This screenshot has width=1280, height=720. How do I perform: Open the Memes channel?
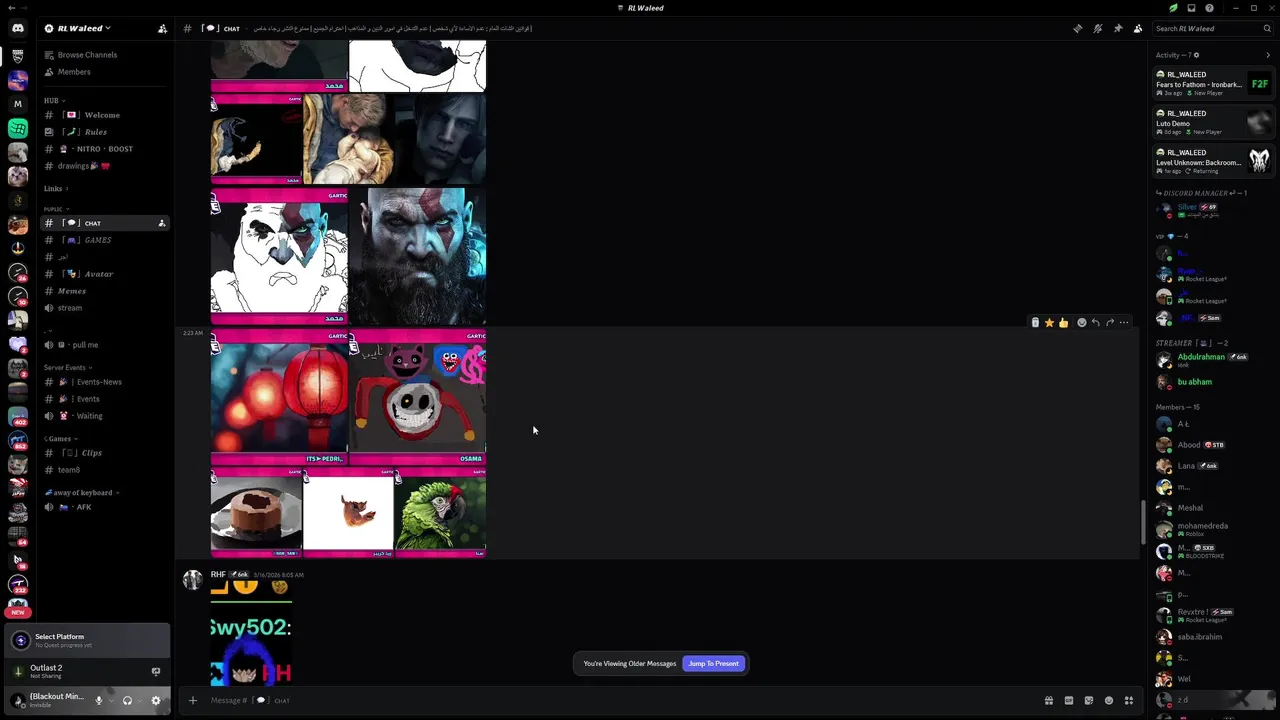[105, 291]
